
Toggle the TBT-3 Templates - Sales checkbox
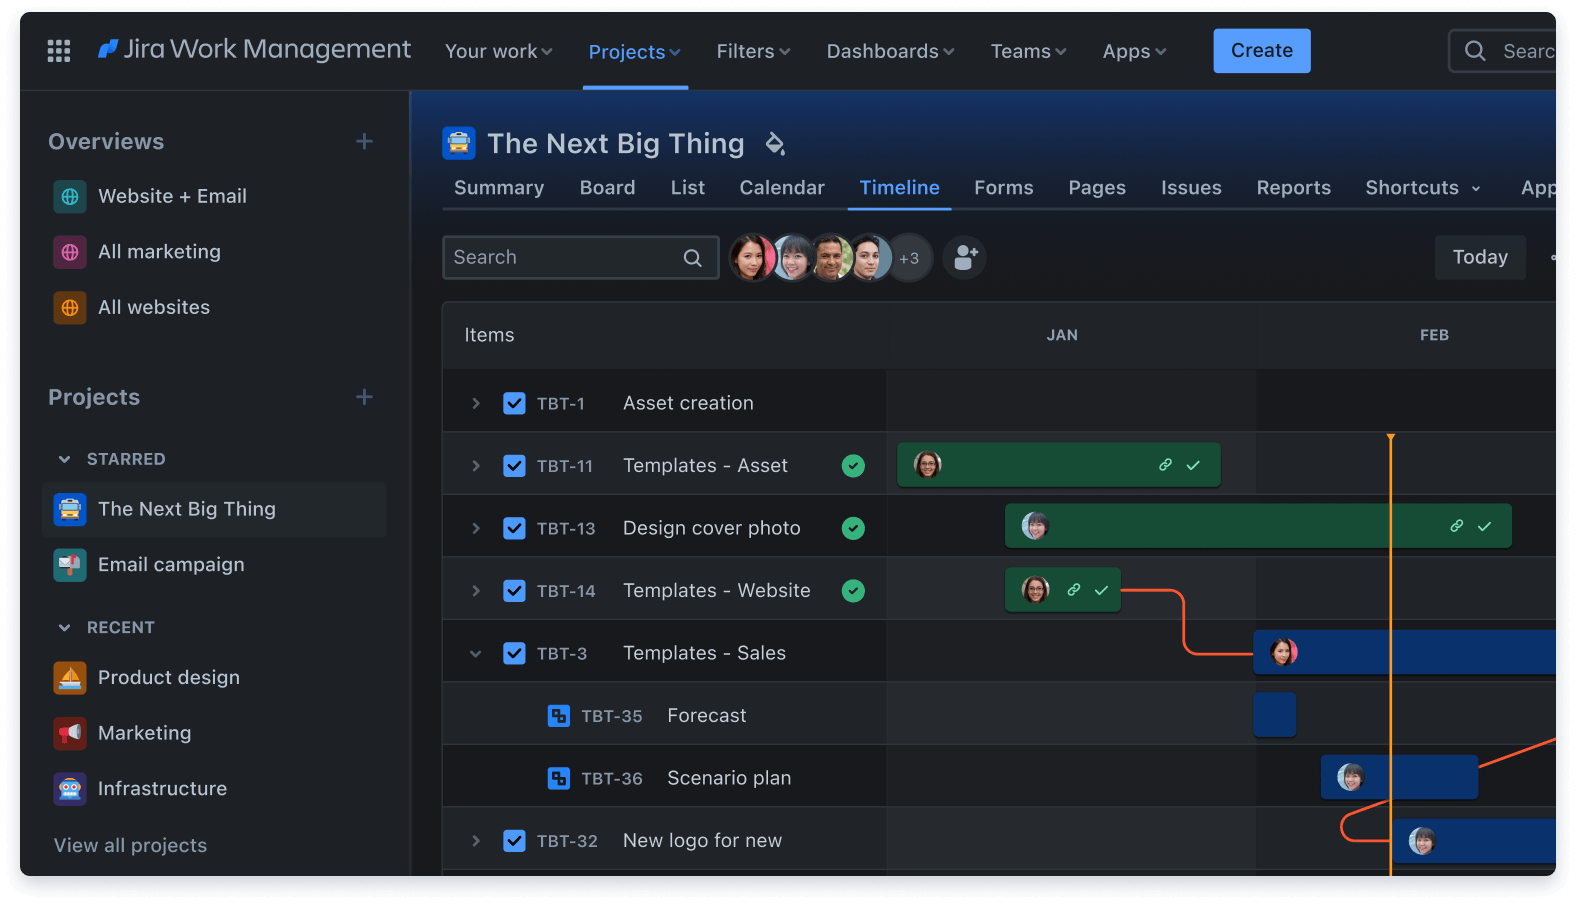click(514, 653)
